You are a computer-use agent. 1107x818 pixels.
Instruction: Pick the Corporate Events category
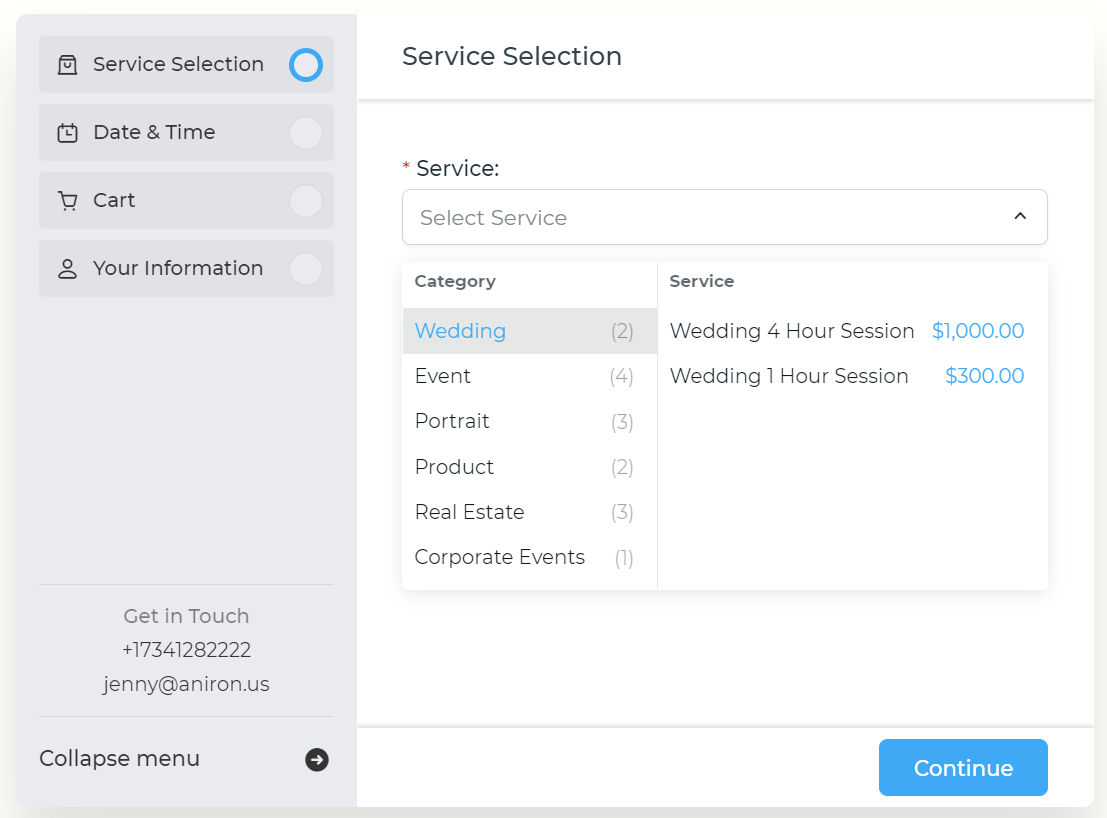529,557
